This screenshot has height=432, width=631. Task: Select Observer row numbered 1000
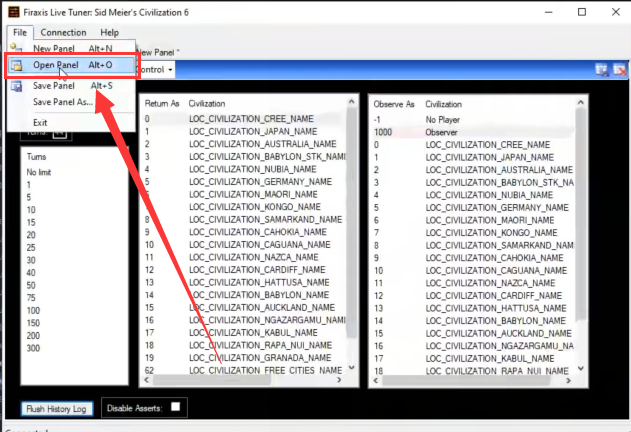click(x=473, y=132)
